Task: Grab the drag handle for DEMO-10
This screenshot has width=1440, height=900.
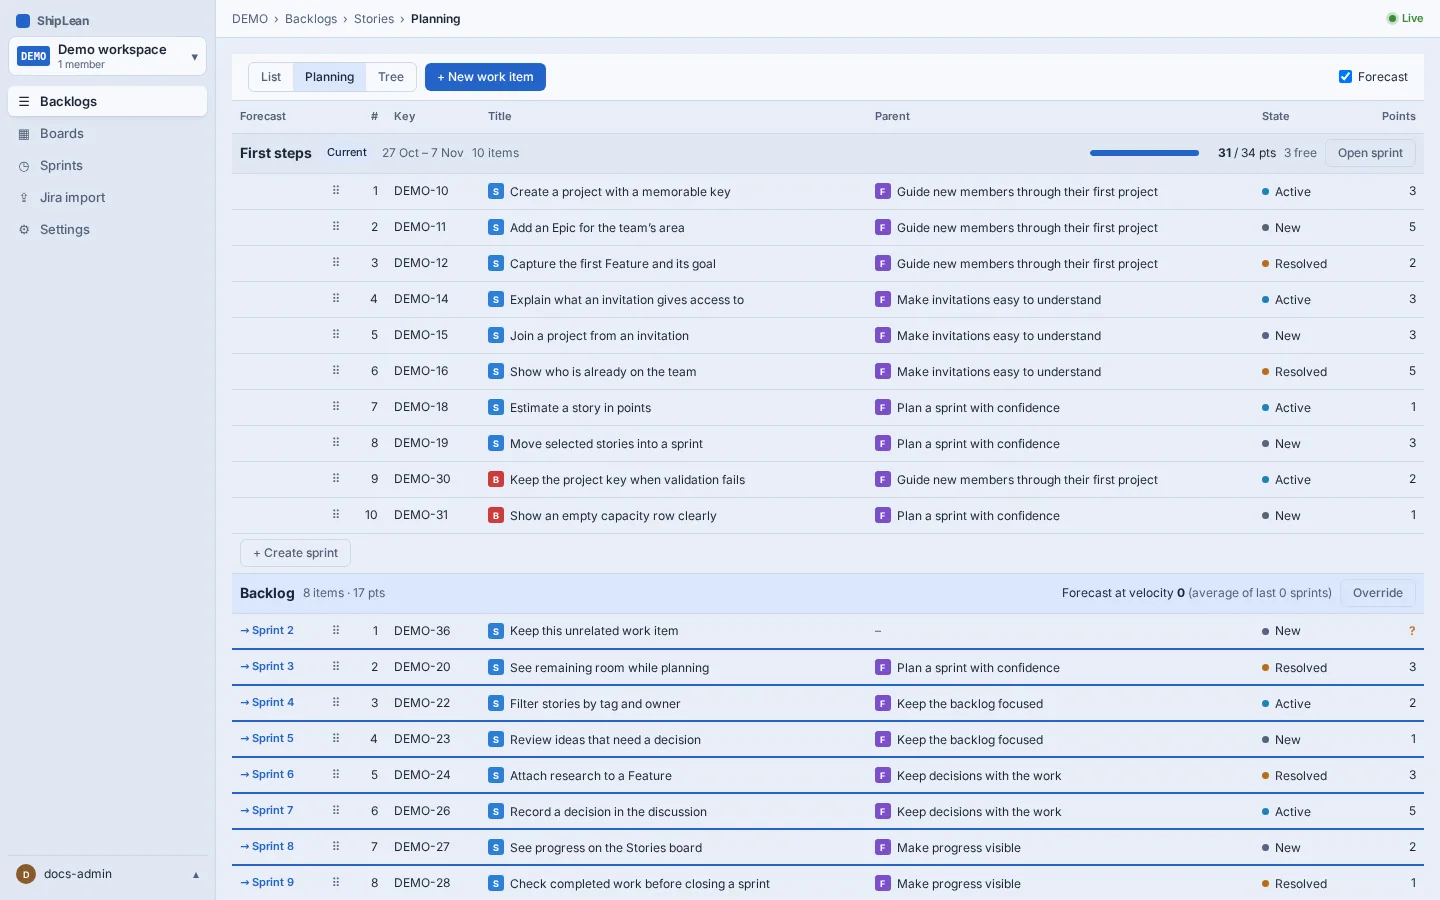Action: click(336, 190)
